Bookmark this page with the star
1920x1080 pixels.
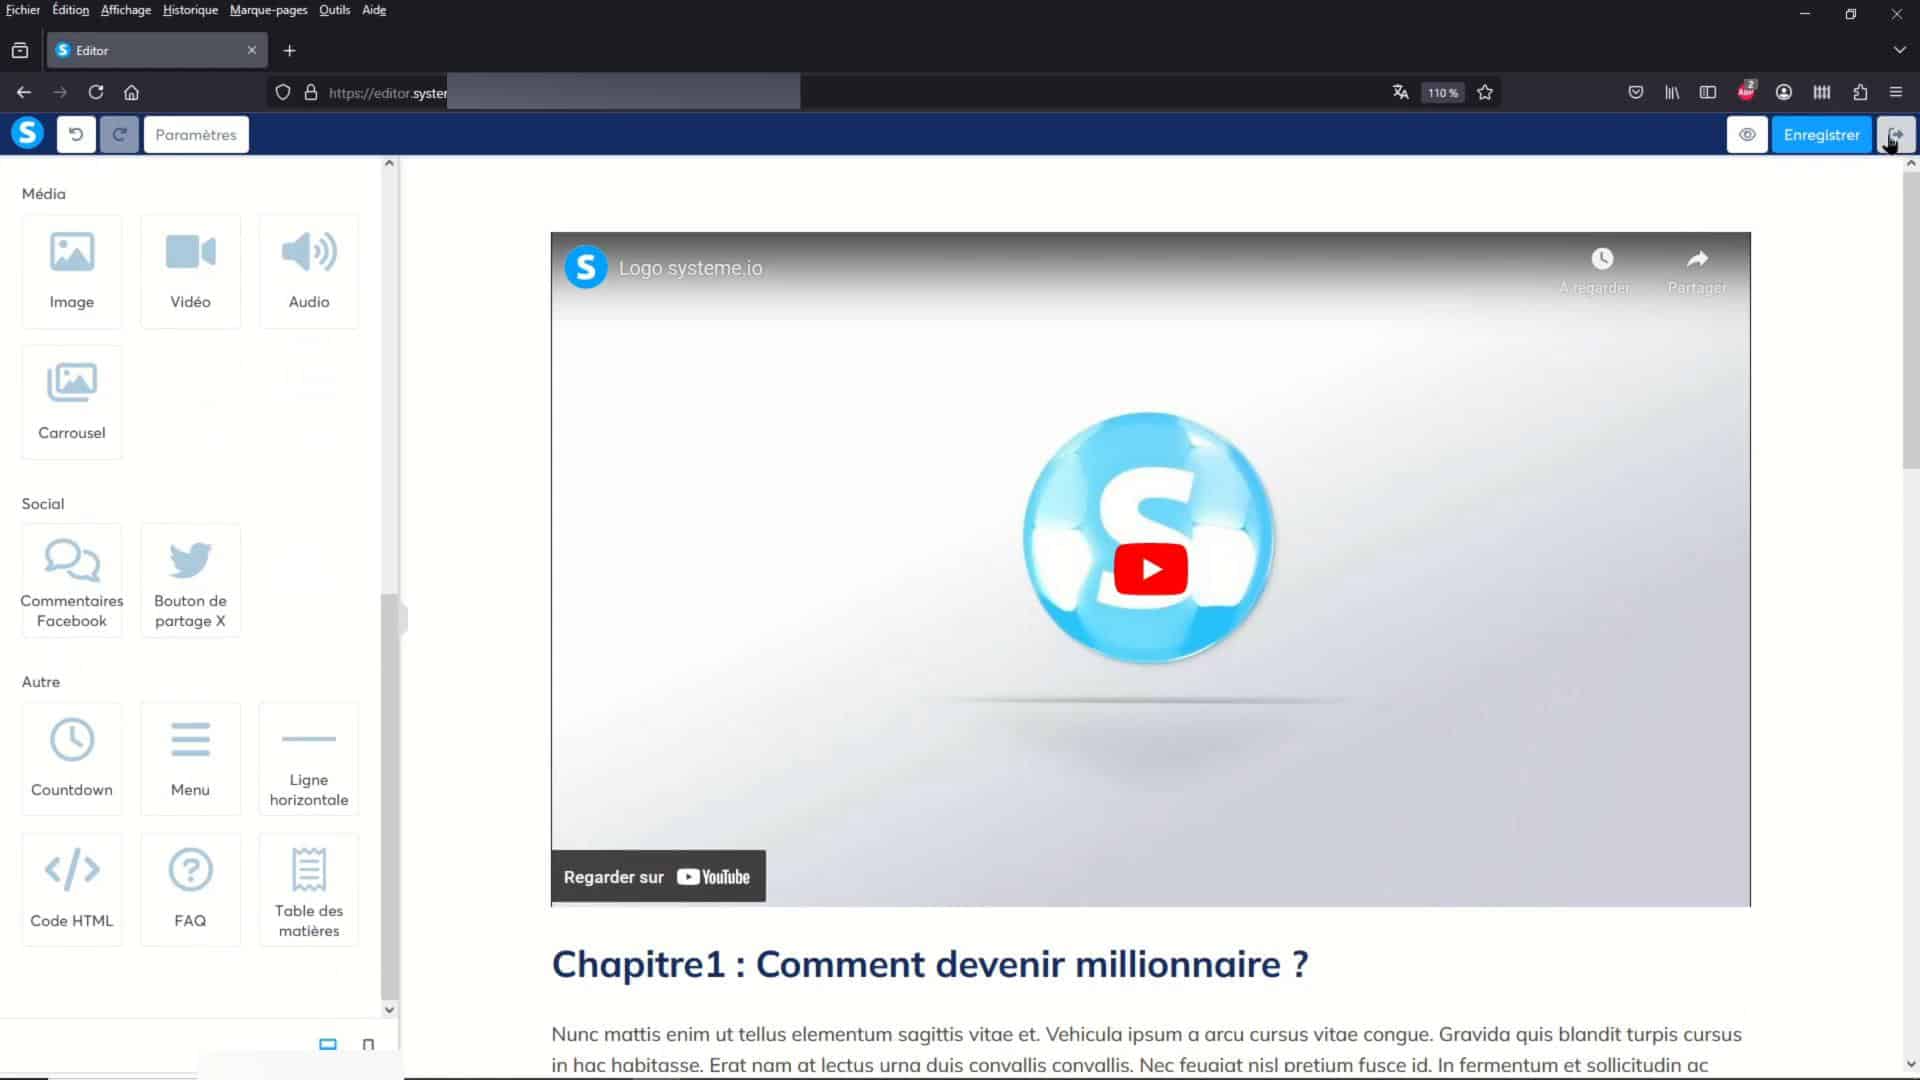(1485, 92)
